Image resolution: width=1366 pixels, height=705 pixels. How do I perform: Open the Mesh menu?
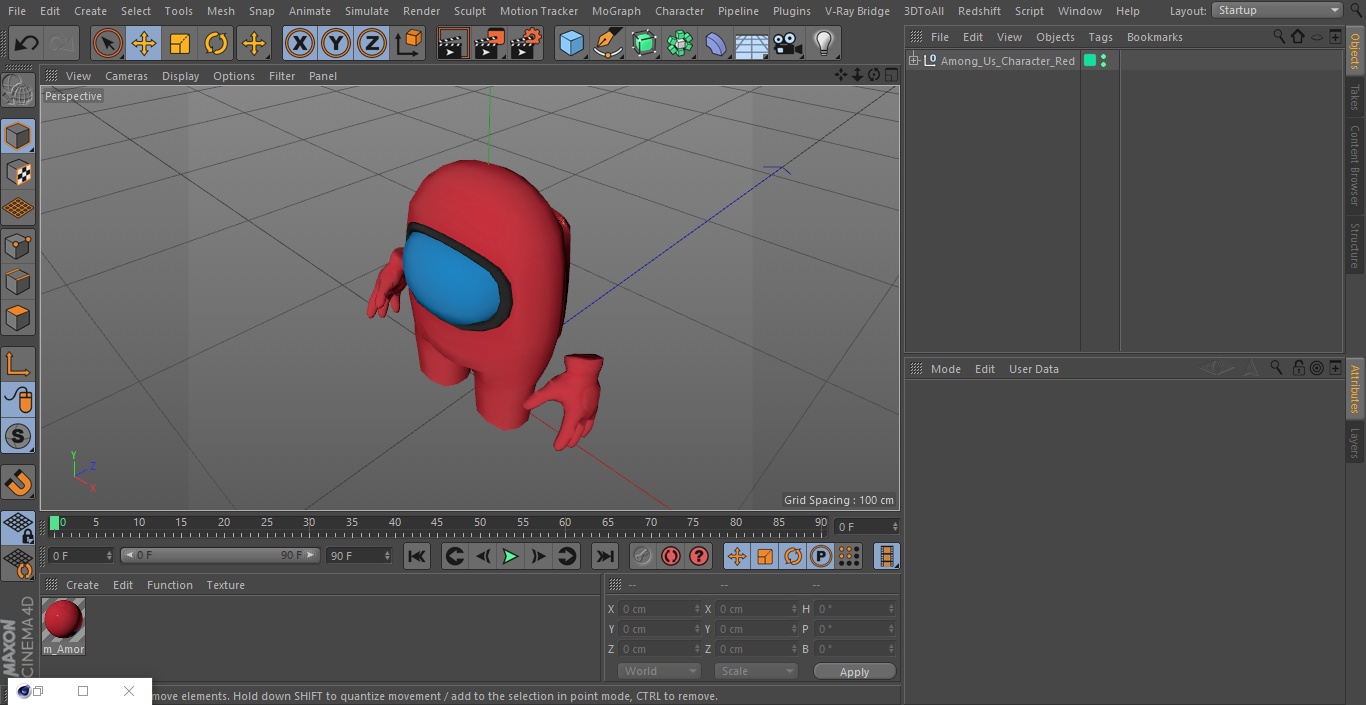coord(221,11)
